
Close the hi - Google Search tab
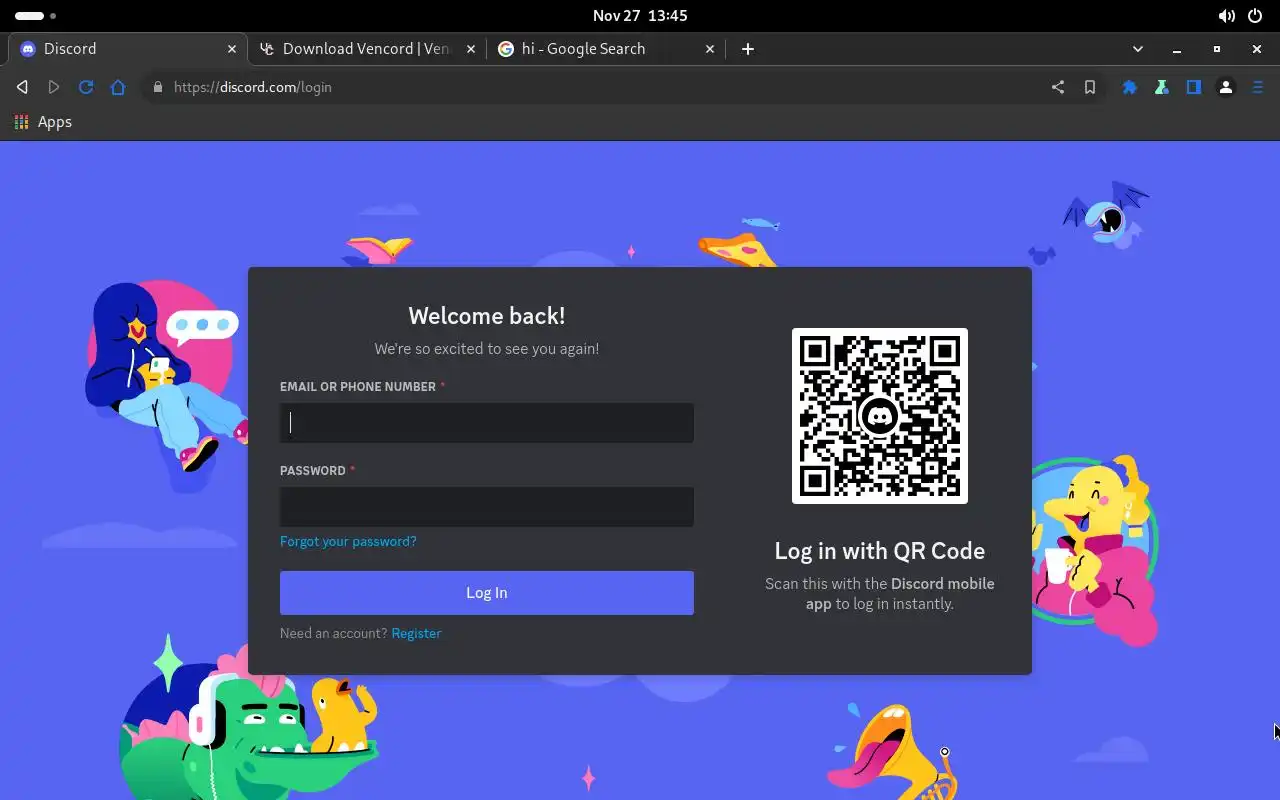point(710,49)
